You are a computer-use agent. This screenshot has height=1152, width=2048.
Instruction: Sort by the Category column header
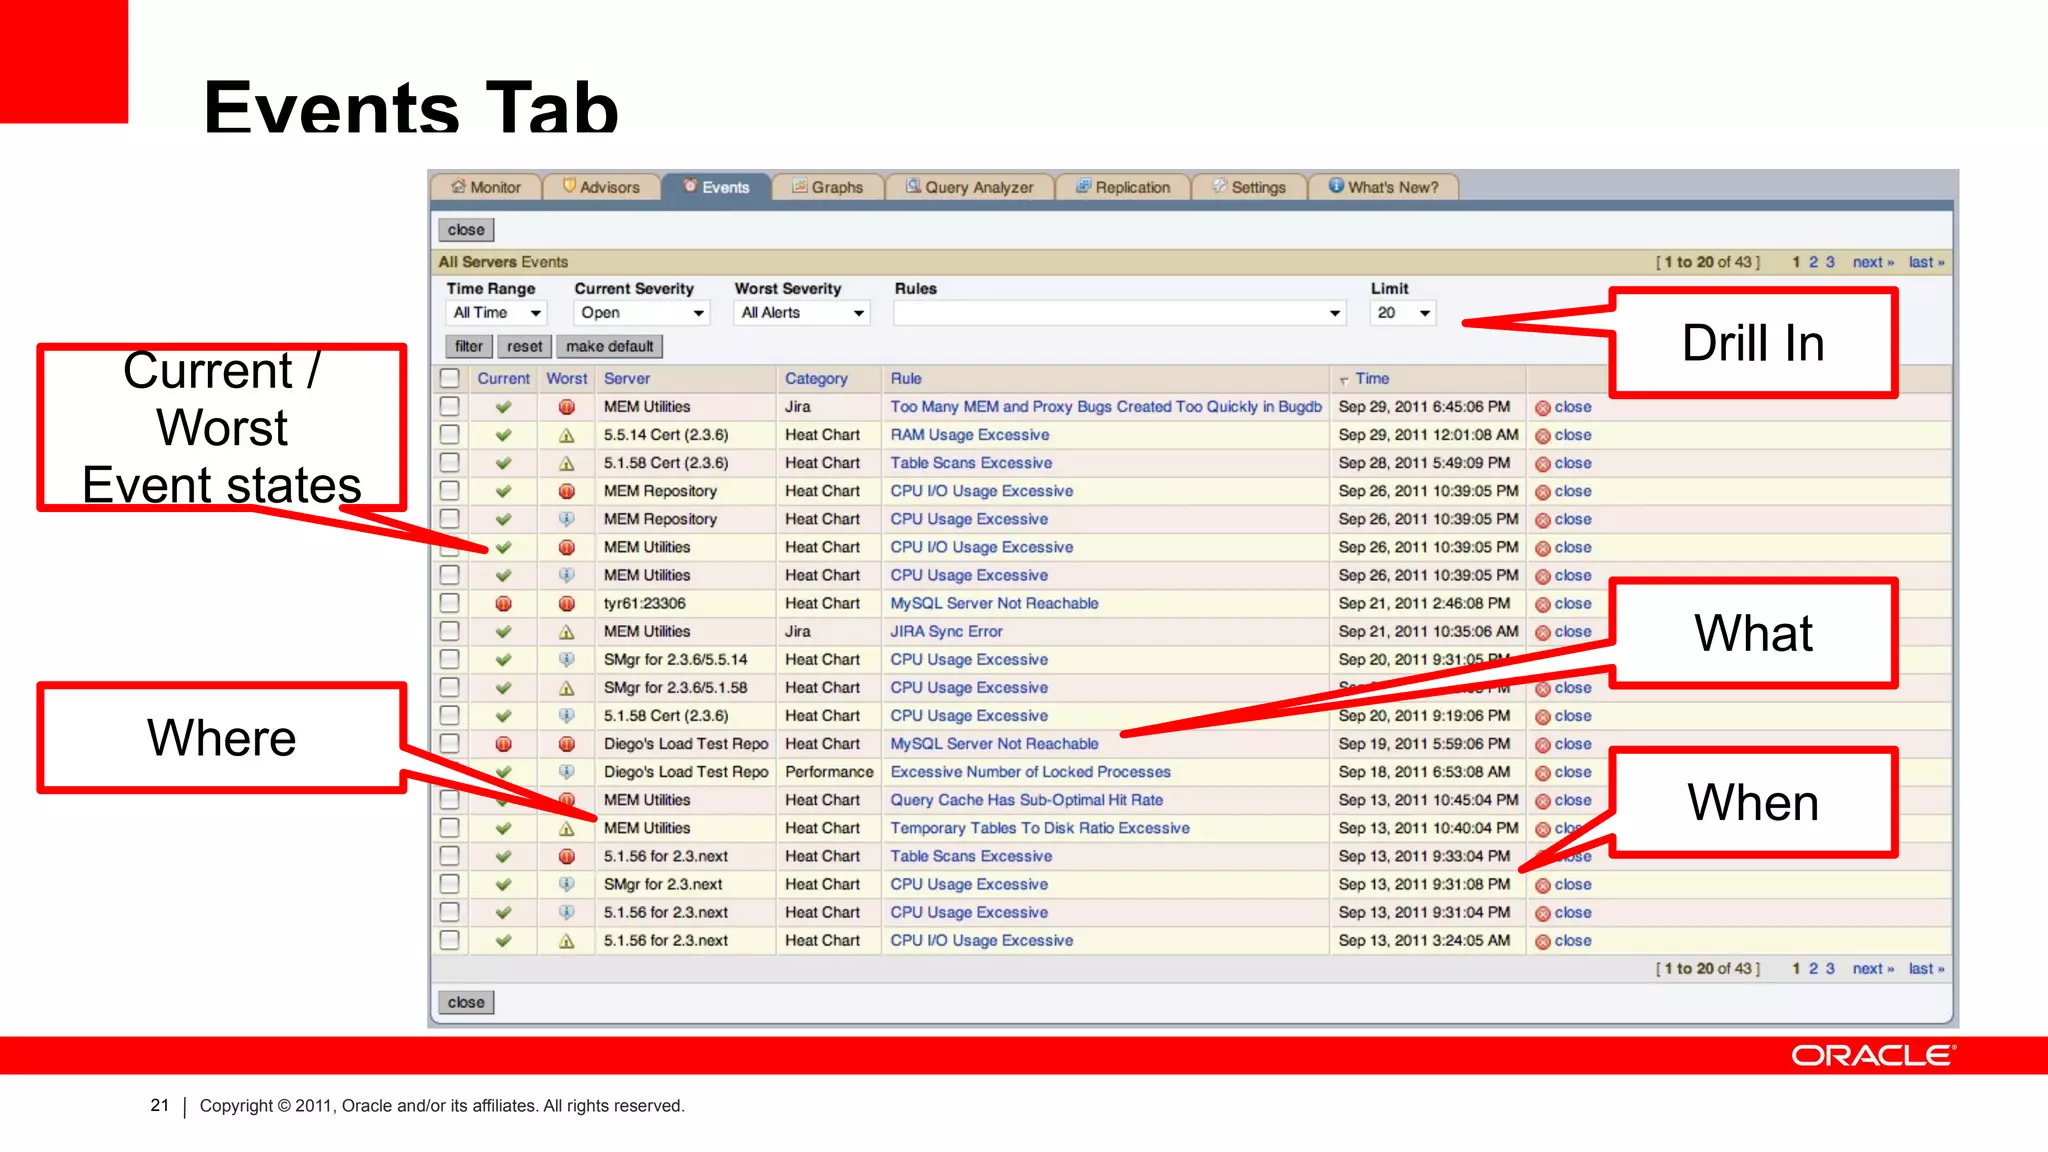[x=816, y=379]
